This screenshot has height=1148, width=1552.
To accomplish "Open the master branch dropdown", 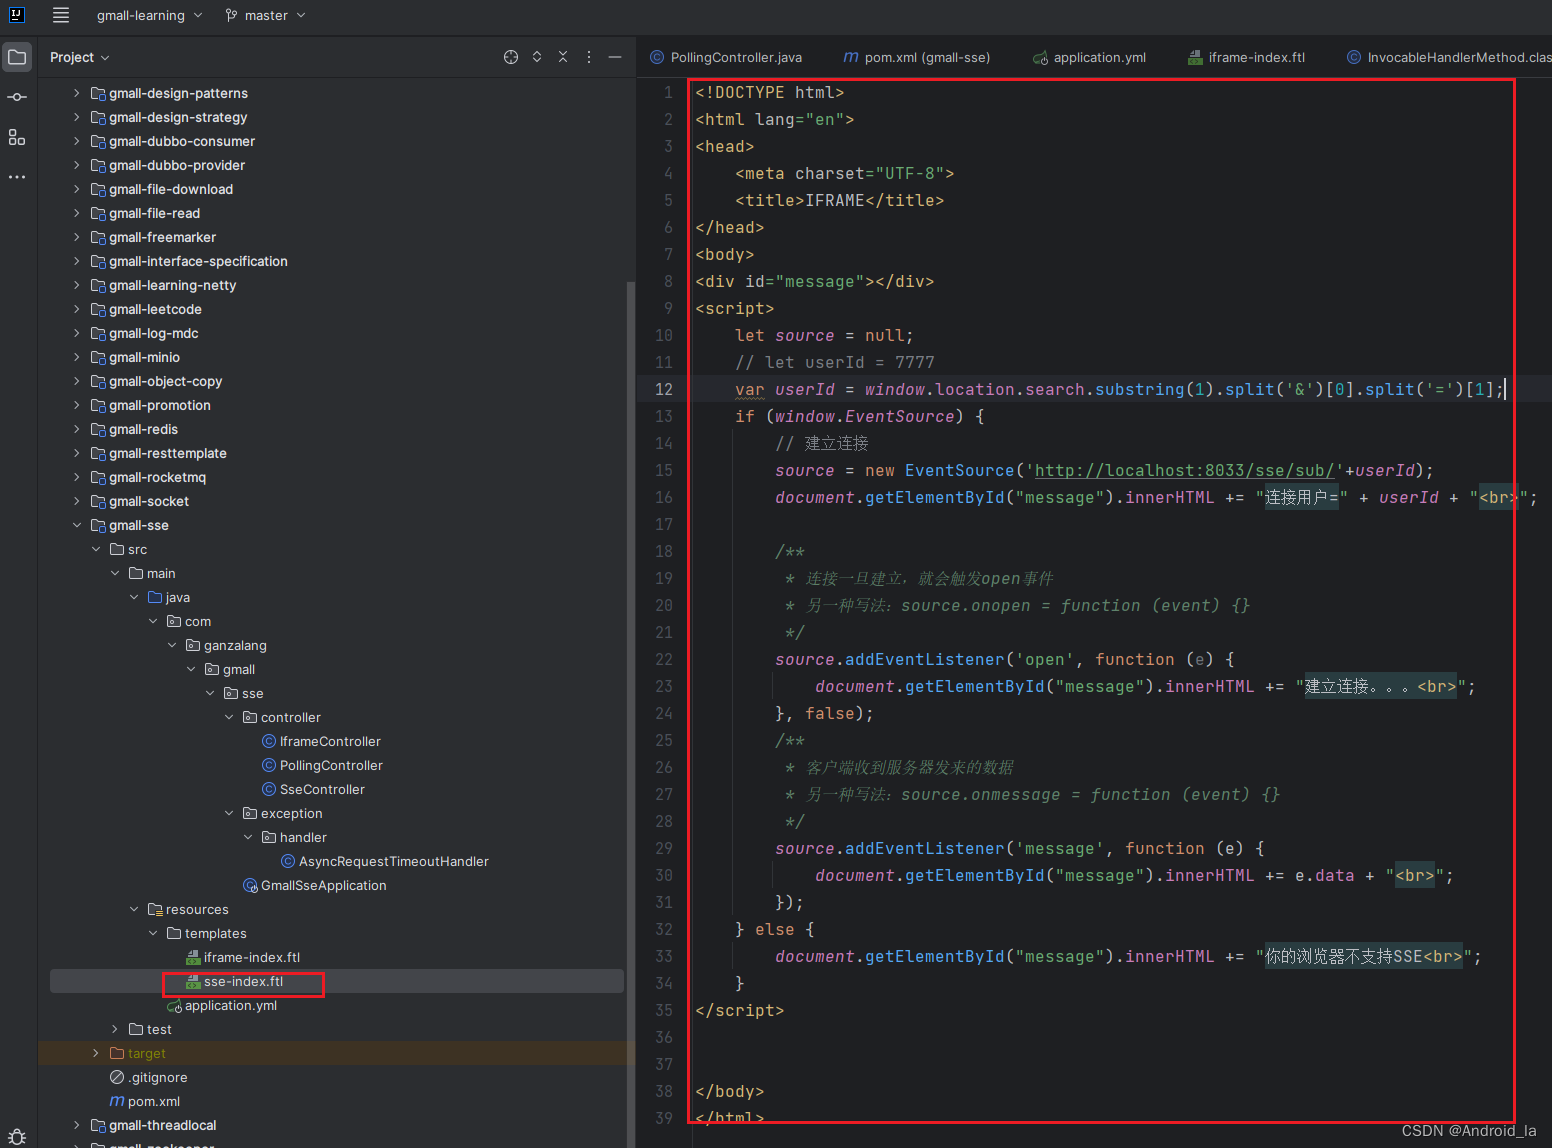I will click(266, 15).
